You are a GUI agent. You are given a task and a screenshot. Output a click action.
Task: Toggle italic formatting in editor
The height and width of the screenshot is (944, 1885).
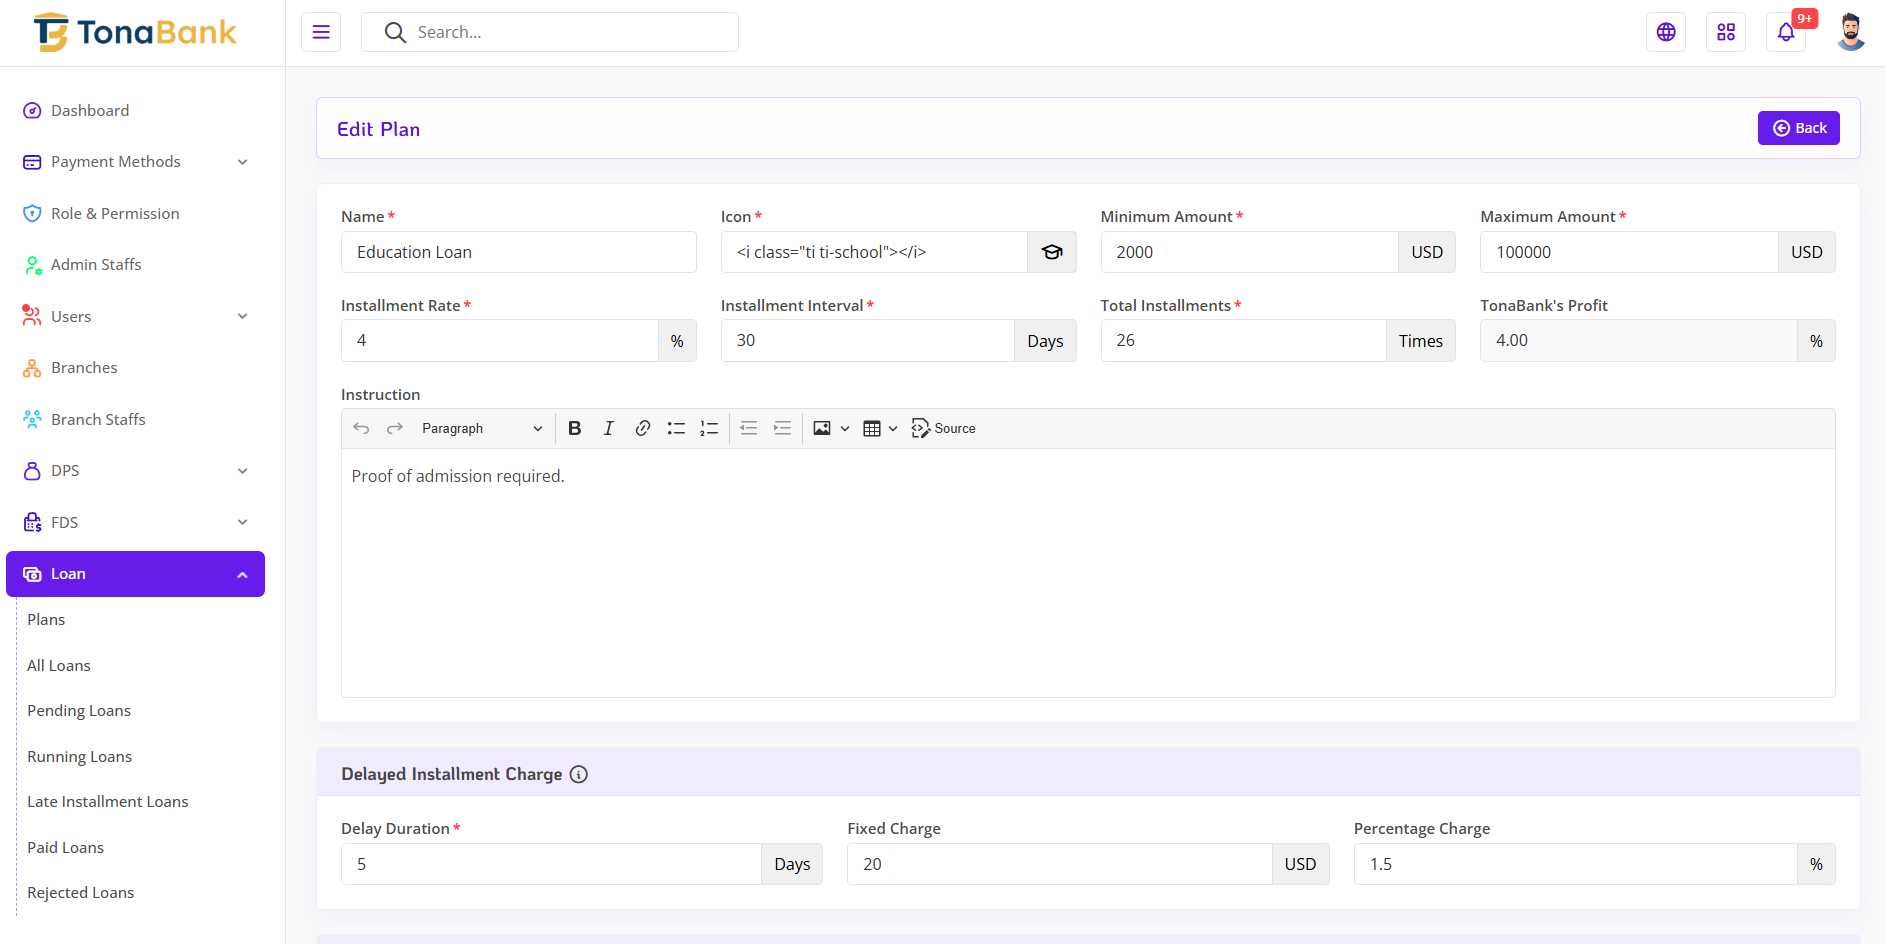click(608, 428)
